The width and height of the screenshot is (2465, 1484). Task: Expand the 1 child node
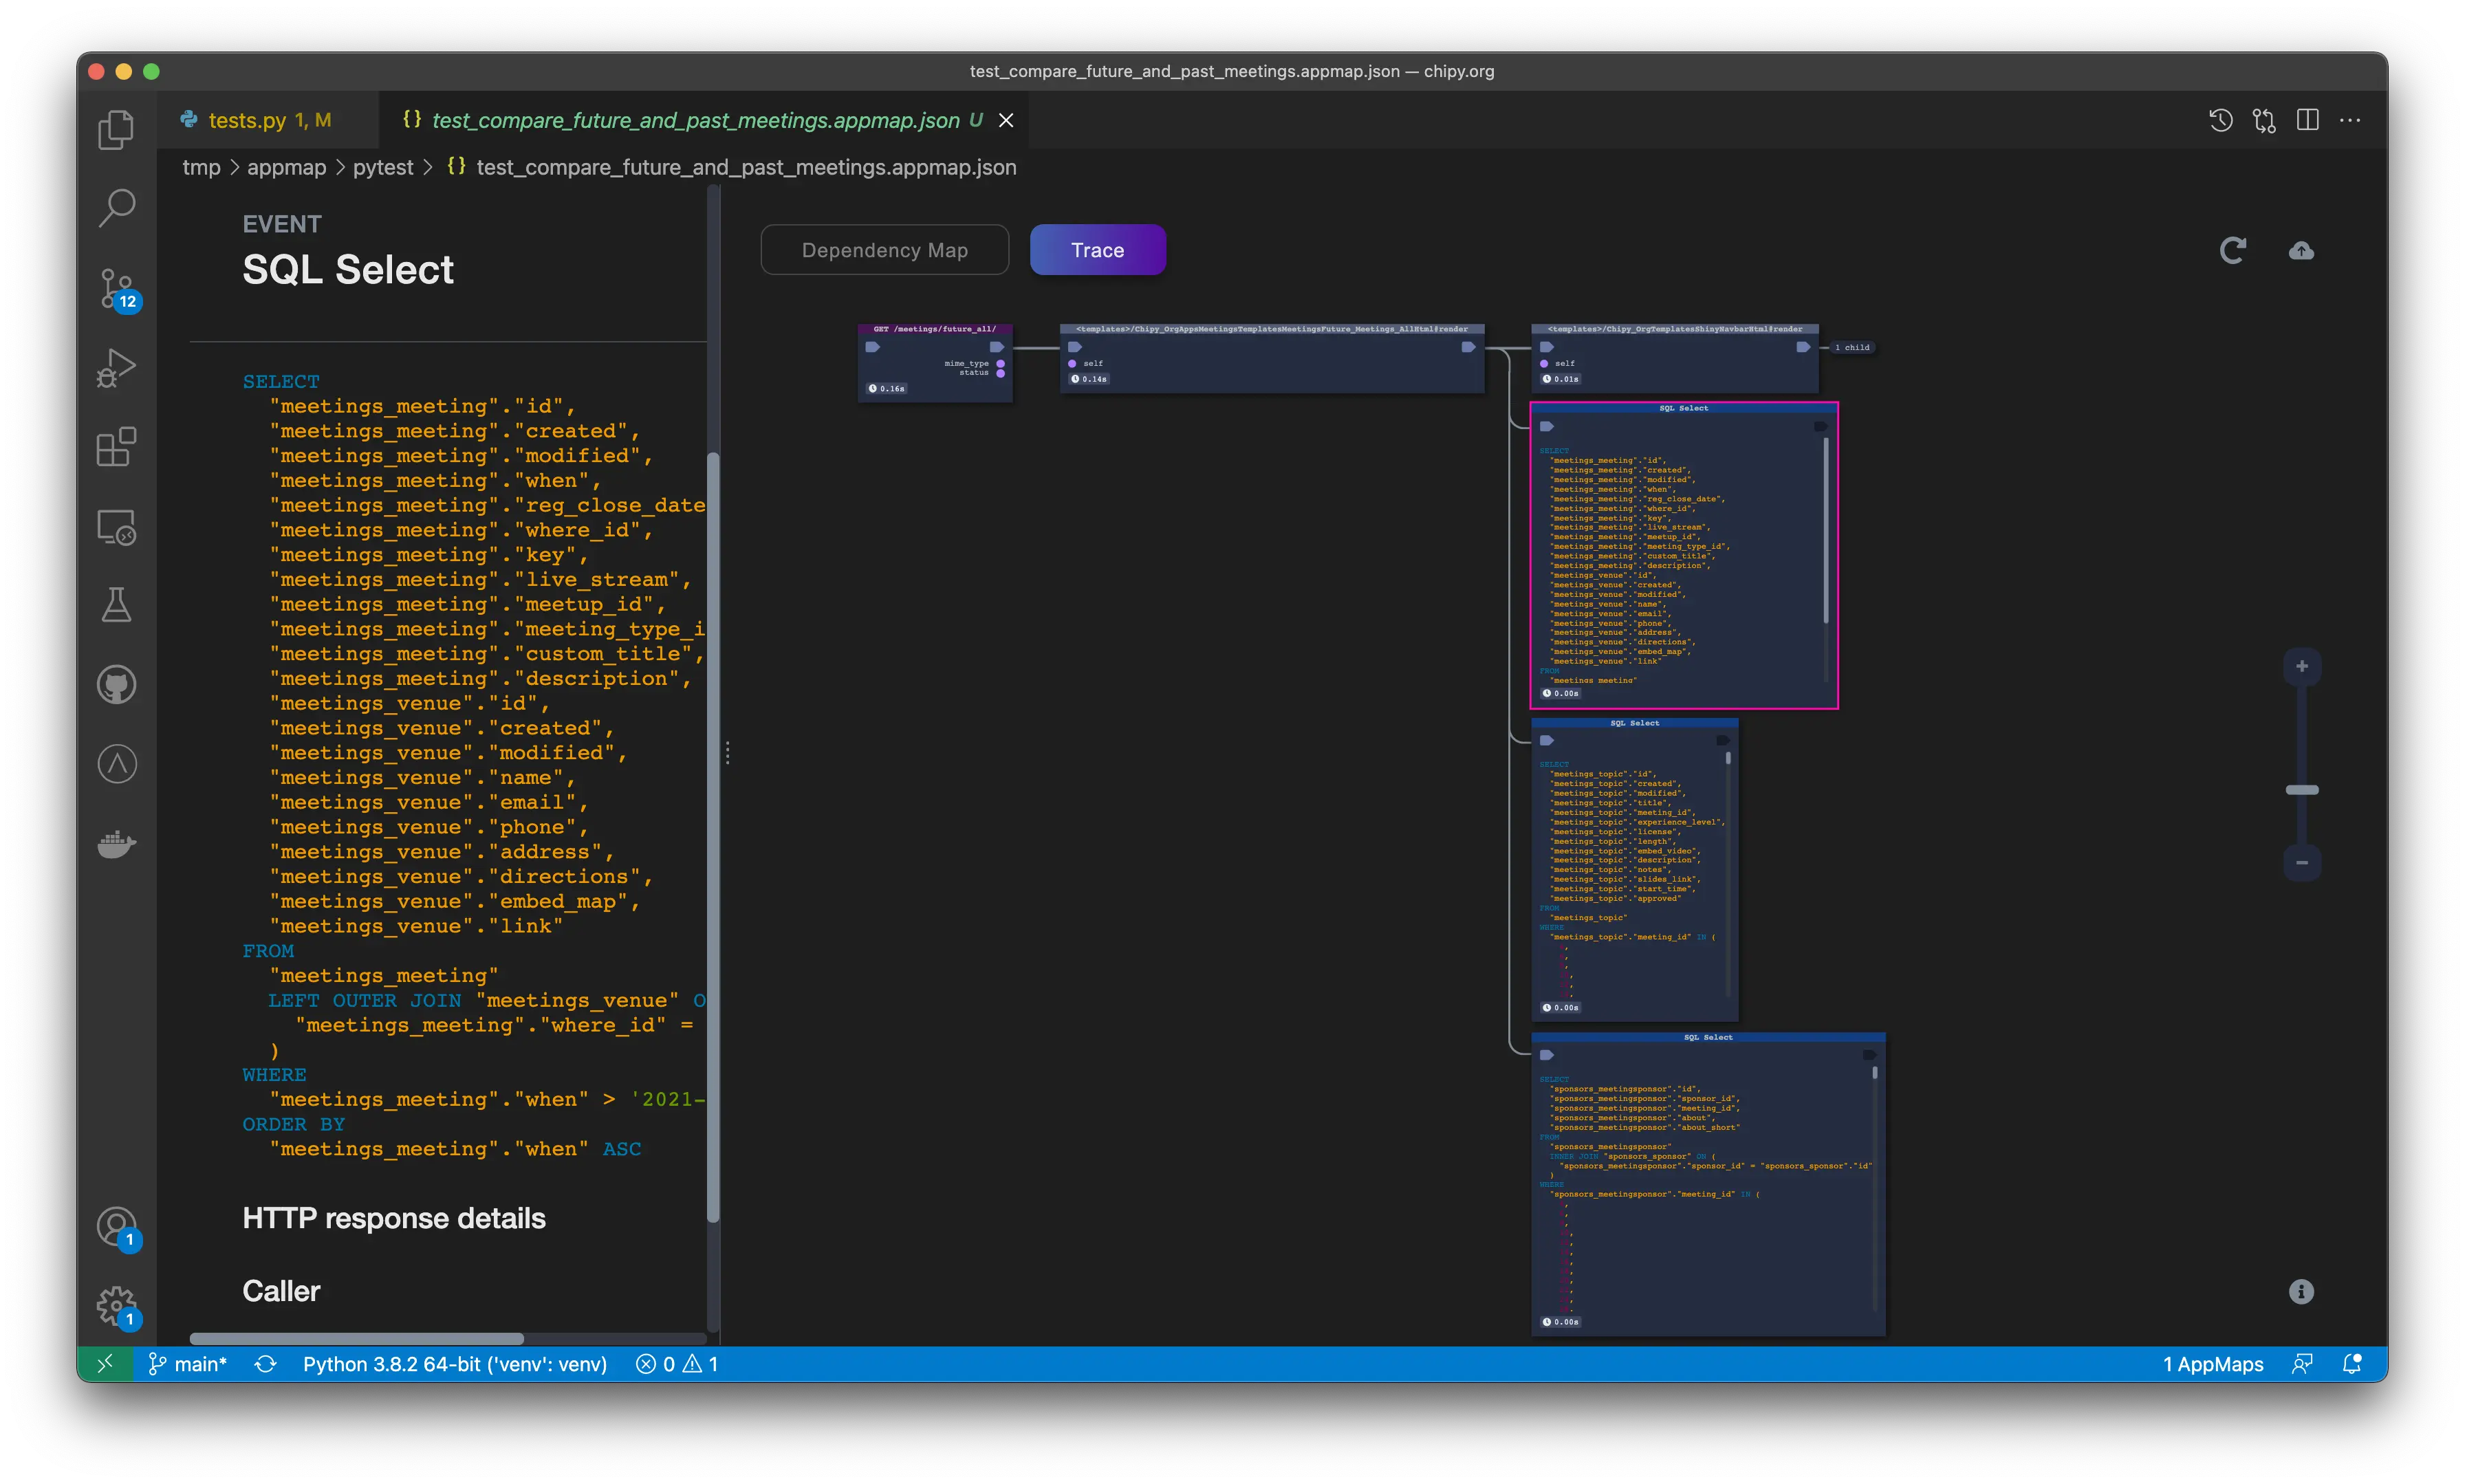[1851, 348]
